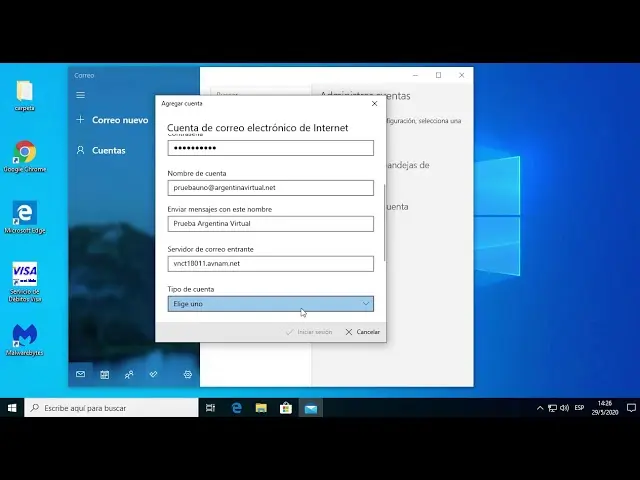The width and height of the screenshot is (640, 480).
Task: Open Microsoft Store from the taskbar
Action: pyautogui.click(x=286, y=408)
